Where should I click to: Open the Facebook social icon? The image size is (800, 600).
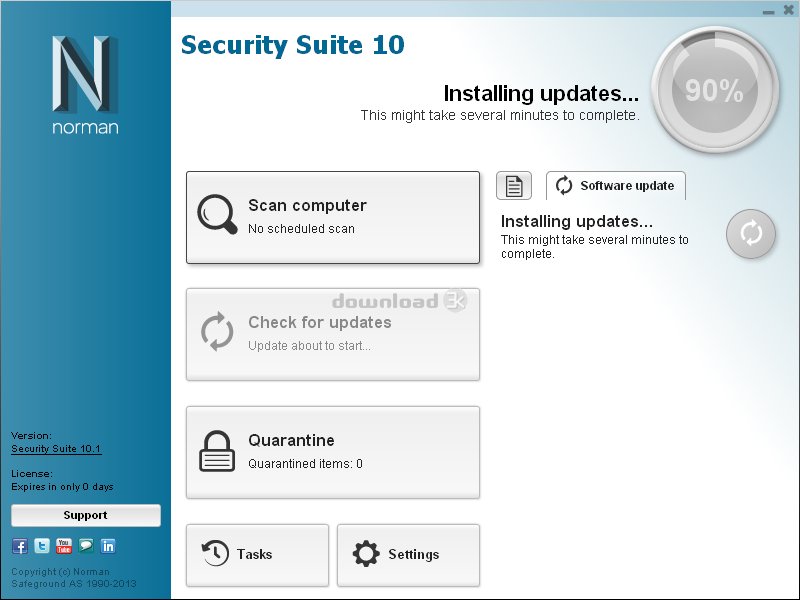click(x=19, y=546)
